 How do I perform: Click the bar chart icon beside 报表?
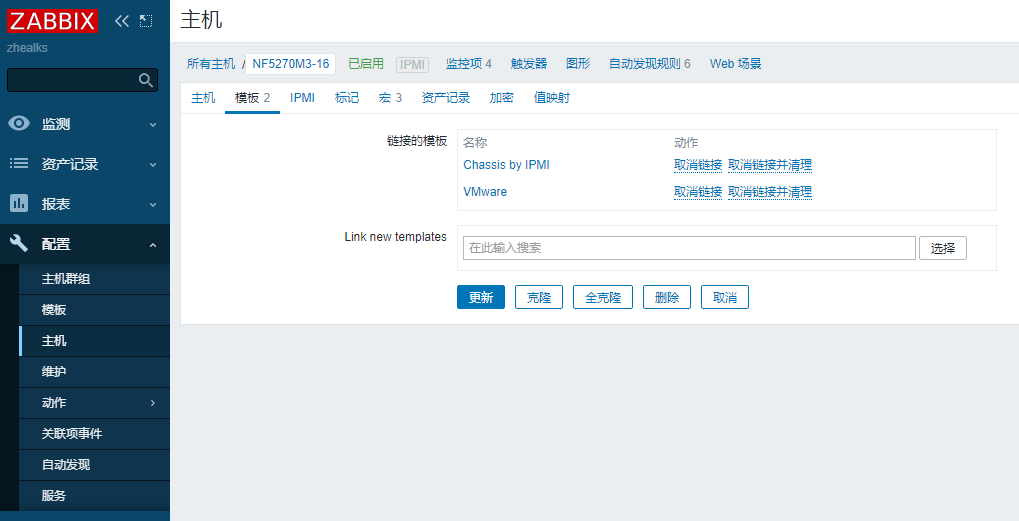(x=19, y=203)
